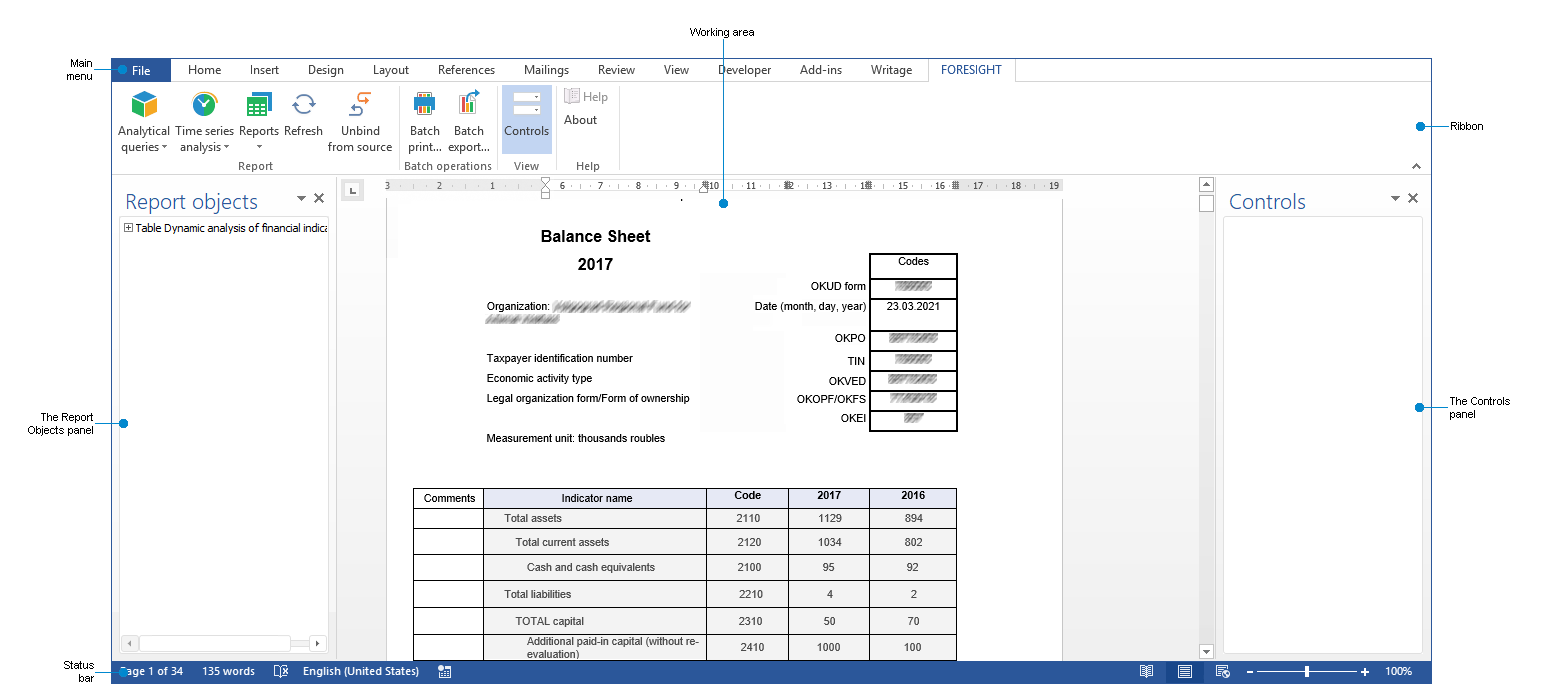This screenshot has width=1542, height=684.
Task: Select Time series analysis
Action: click(203, 118)
